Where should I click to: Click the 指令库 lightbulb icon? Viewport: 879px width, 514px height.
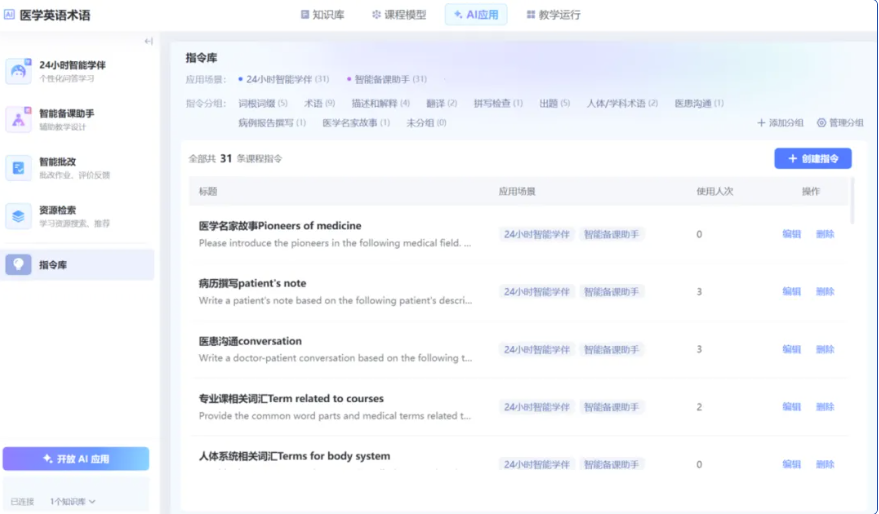[18, 264]
